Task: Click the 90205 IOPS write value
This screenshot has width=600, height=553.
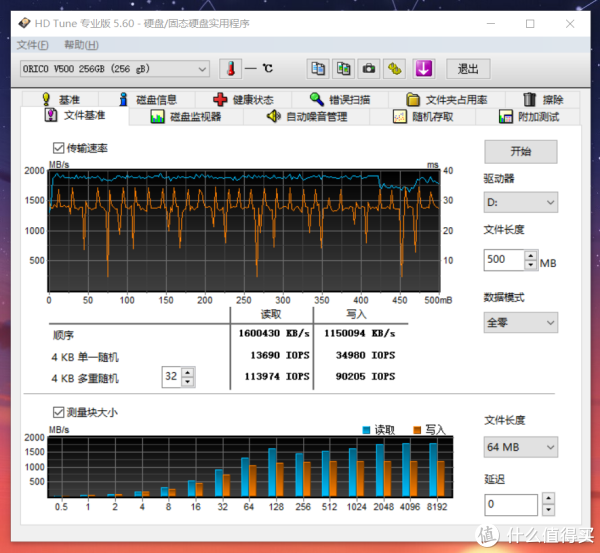Action: point(365,377)
